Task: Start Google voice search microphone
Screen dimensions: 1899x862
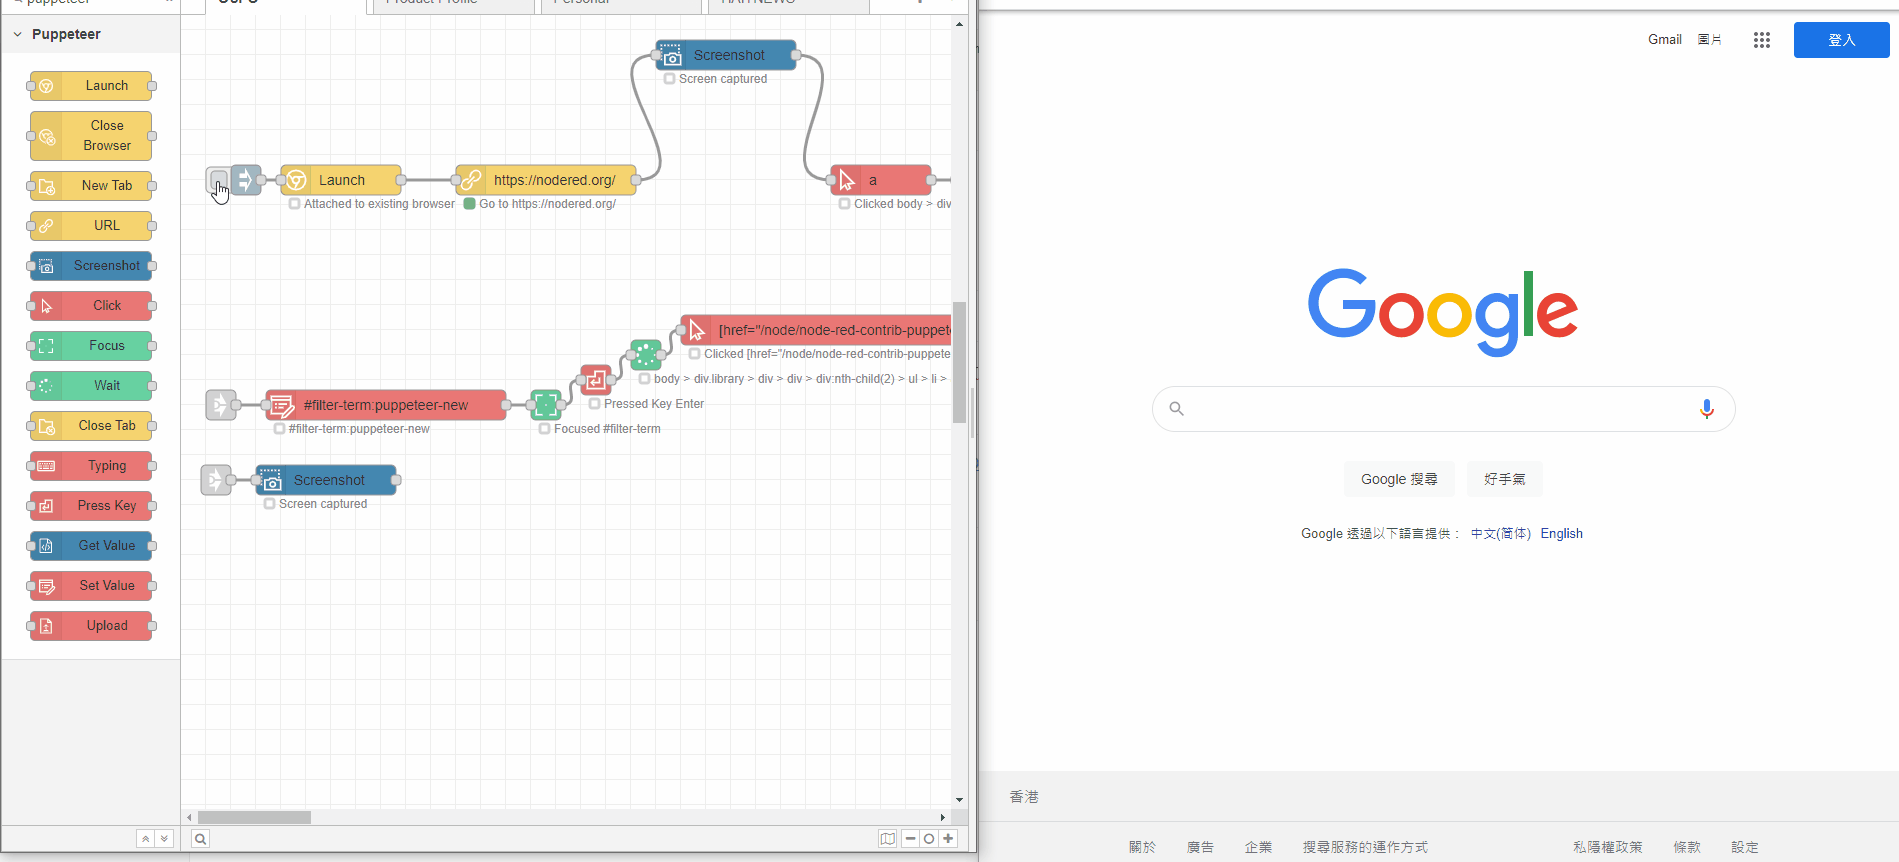Action: (1707, 408)
